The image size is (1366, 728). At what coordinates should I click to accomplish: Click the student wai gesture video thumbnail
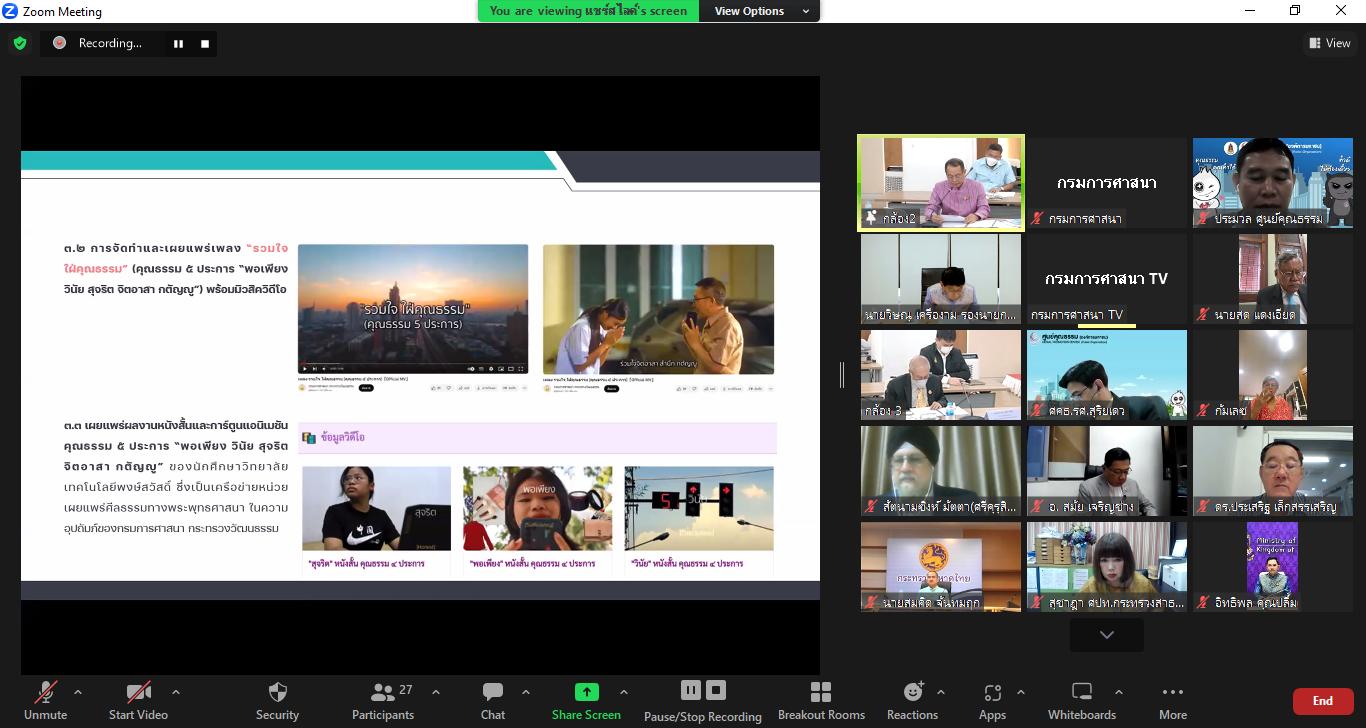(x=658, y=309)
